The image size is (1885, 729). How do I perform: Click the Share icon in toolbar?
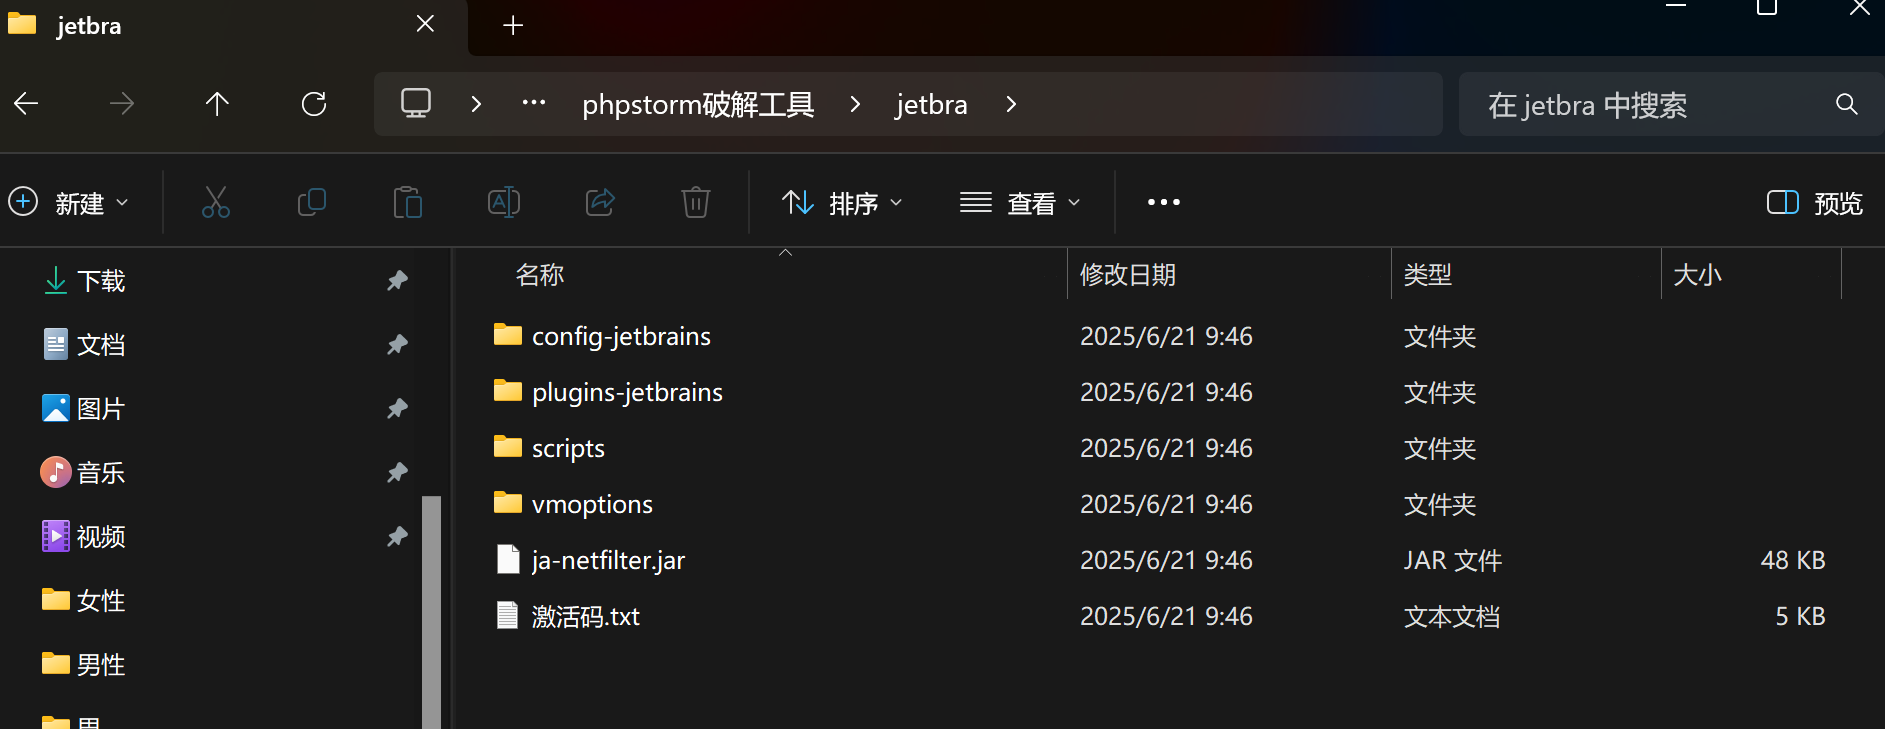pyautogui.click(x=600, y=202)
